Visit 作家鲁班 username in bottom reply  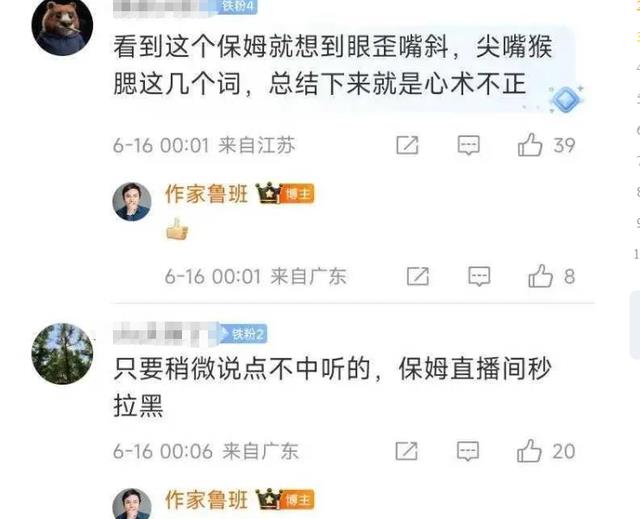[x=206, y=500]
